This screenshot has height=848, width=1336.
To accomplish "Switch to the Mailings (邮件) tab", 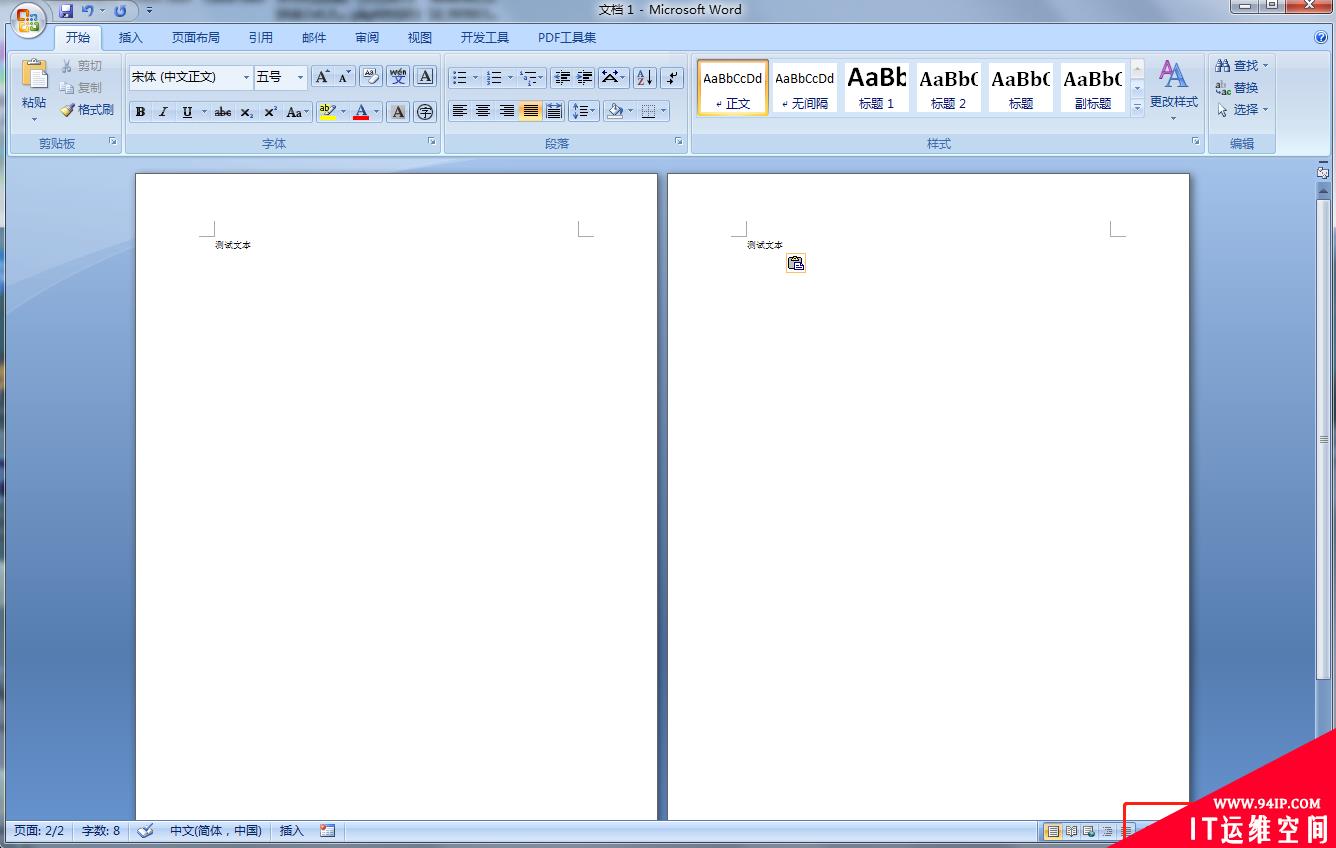I will point(314,38).
